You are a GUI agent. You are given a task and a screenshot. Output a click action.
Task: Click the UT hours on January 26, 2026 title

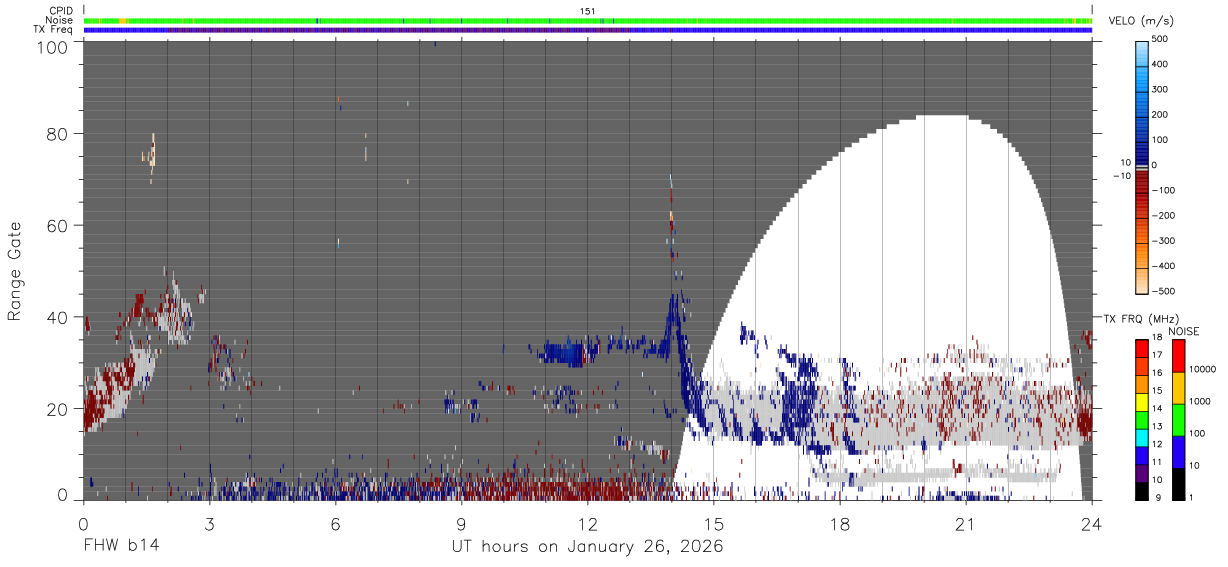[x=587, y=546]
